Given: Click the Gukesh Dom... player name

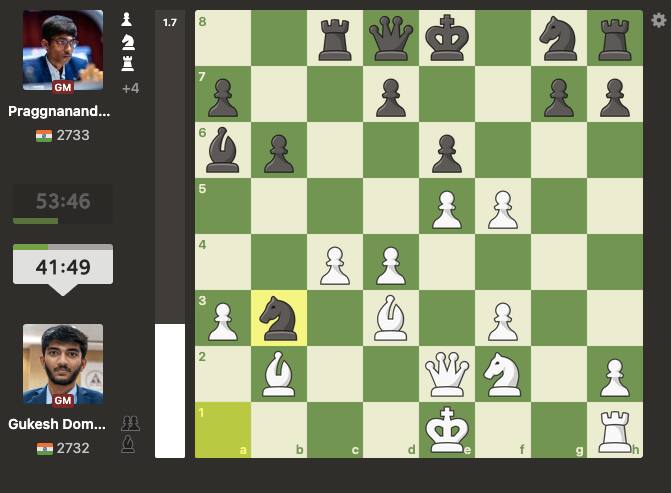Looking at the screenshot, I should 57,424.
